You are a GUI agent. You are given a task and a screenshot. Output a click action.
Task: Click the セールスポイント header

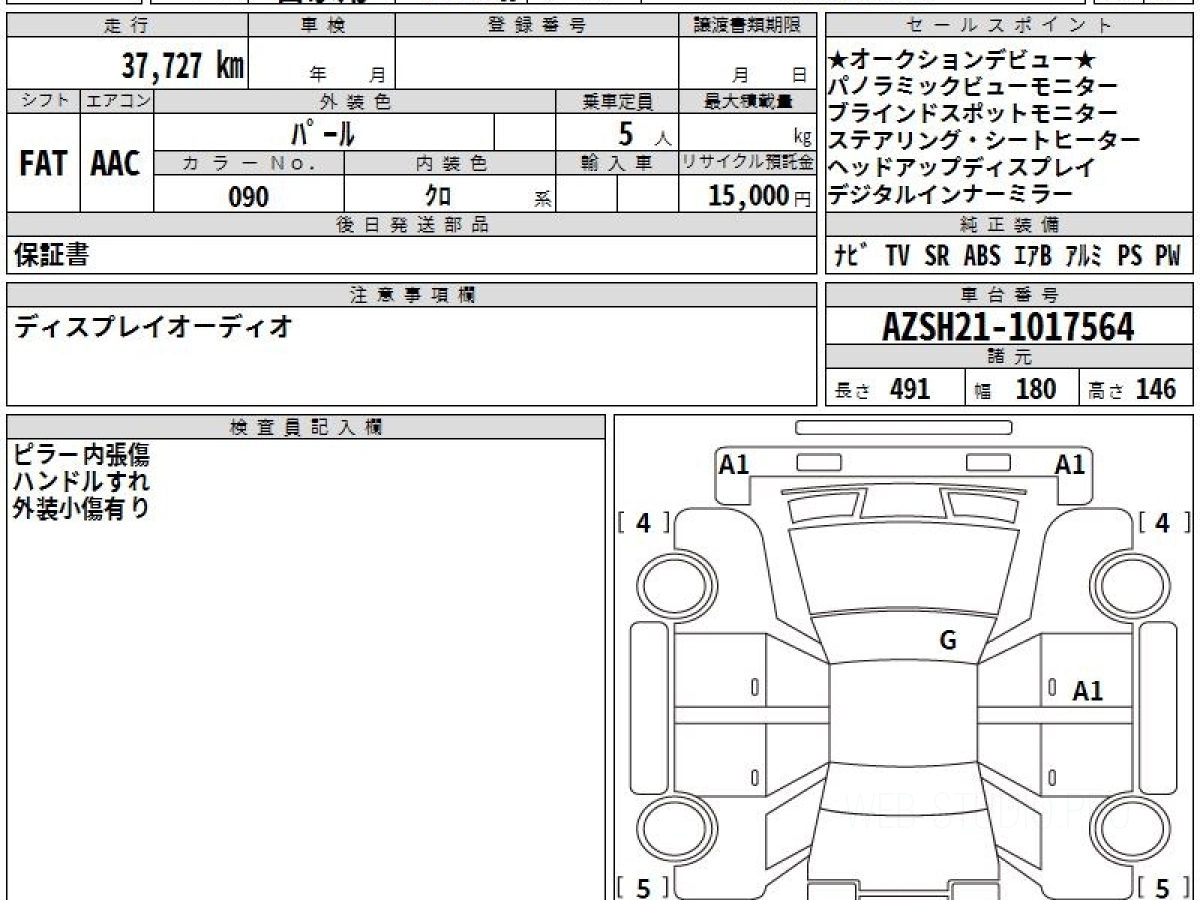pos(1010,26)
